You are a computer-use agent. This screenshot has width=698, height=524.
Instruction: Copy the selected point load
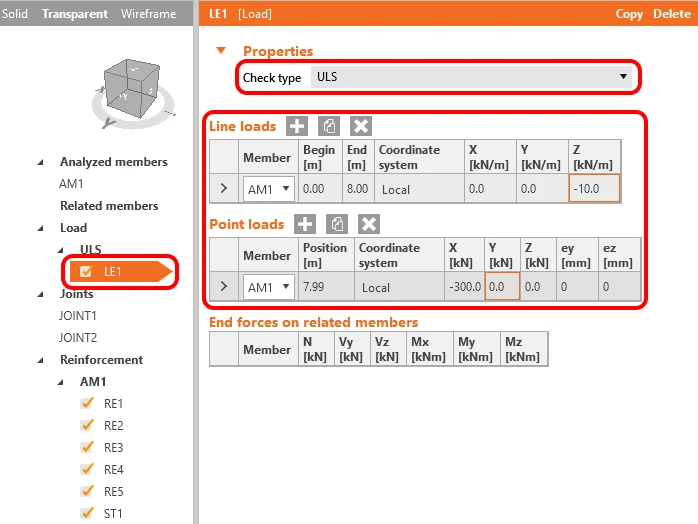point(337,224)
